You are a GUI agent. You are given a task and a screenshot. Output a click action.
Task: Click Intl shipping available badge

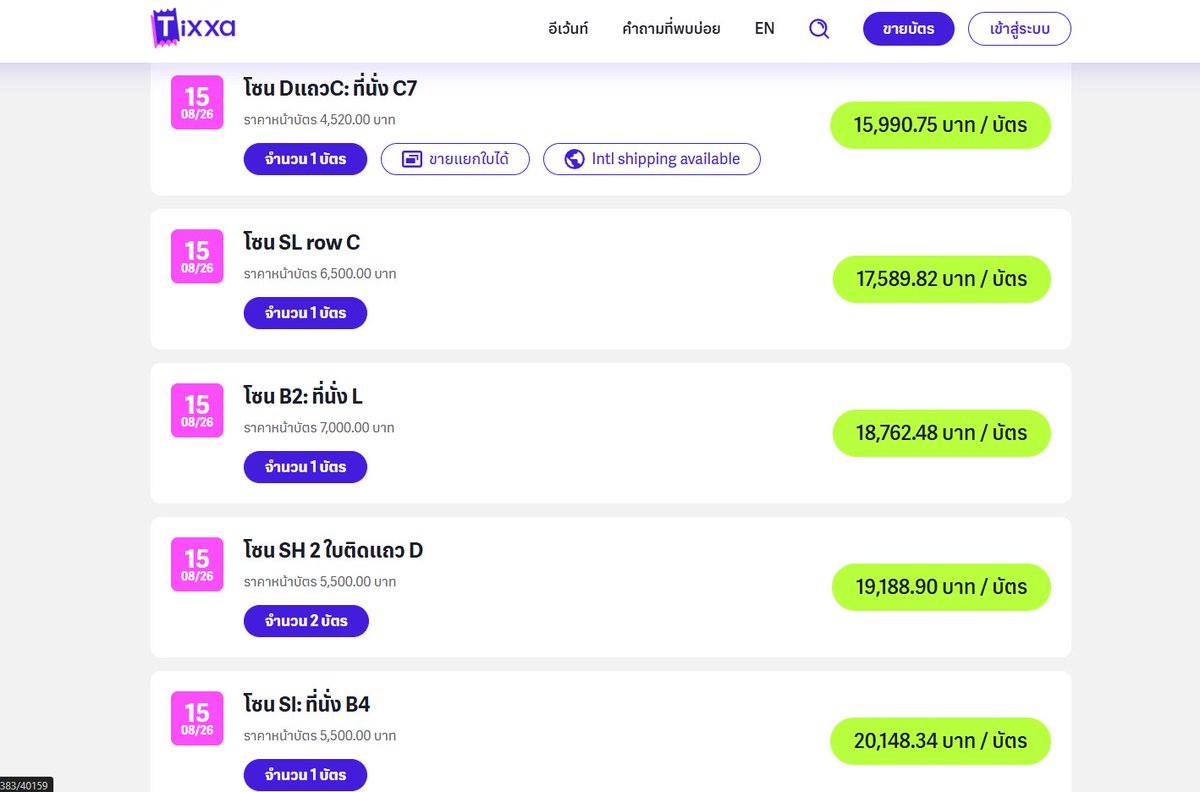click(652, 159)
